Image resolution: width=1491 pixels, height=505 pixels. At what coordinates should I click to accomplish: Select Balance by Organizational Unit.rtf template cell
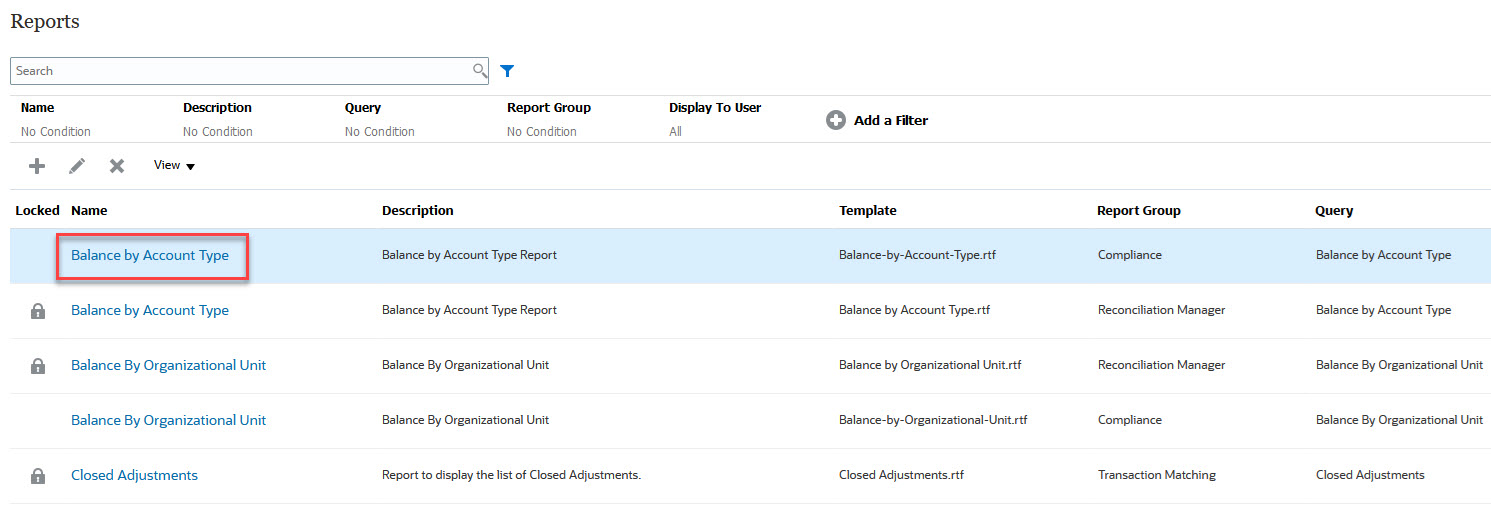pyautogui.click(x=930, y=365)
